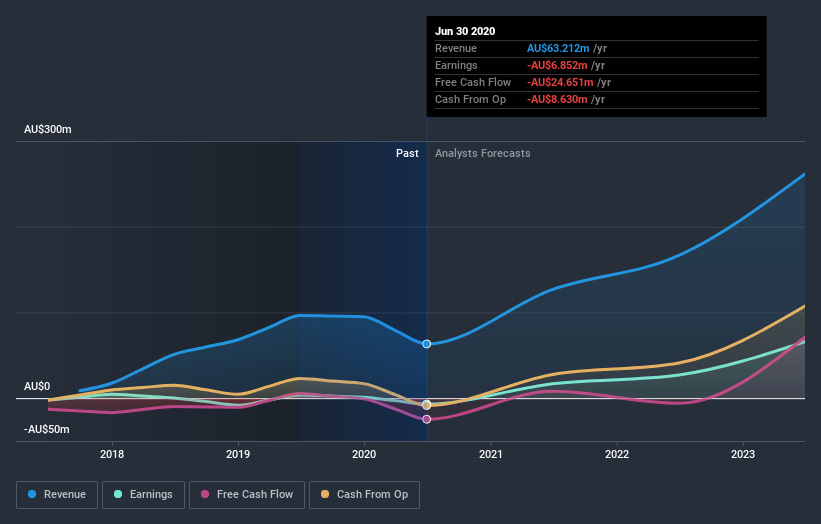Click the blue Revenue legend dot
Image resolution: width=821 pixels, height=524 pixels.
(32, 494)
